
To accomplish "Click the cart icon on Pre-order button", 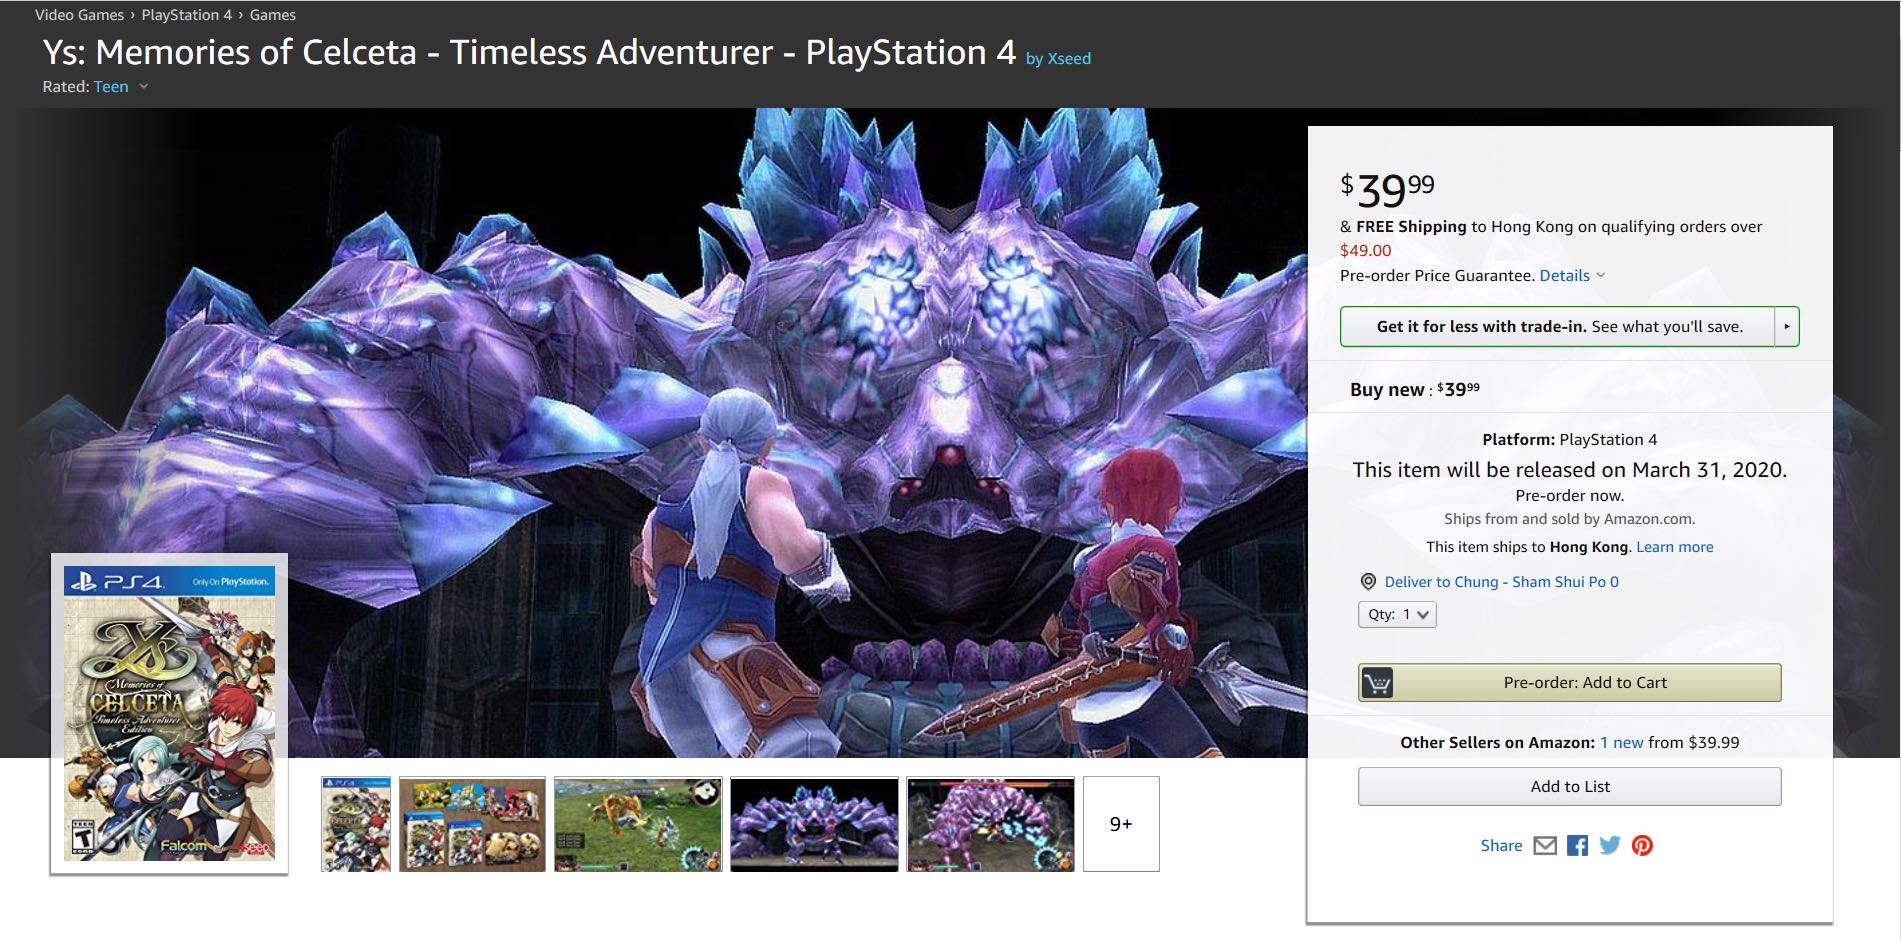I will click(1377, 683).
